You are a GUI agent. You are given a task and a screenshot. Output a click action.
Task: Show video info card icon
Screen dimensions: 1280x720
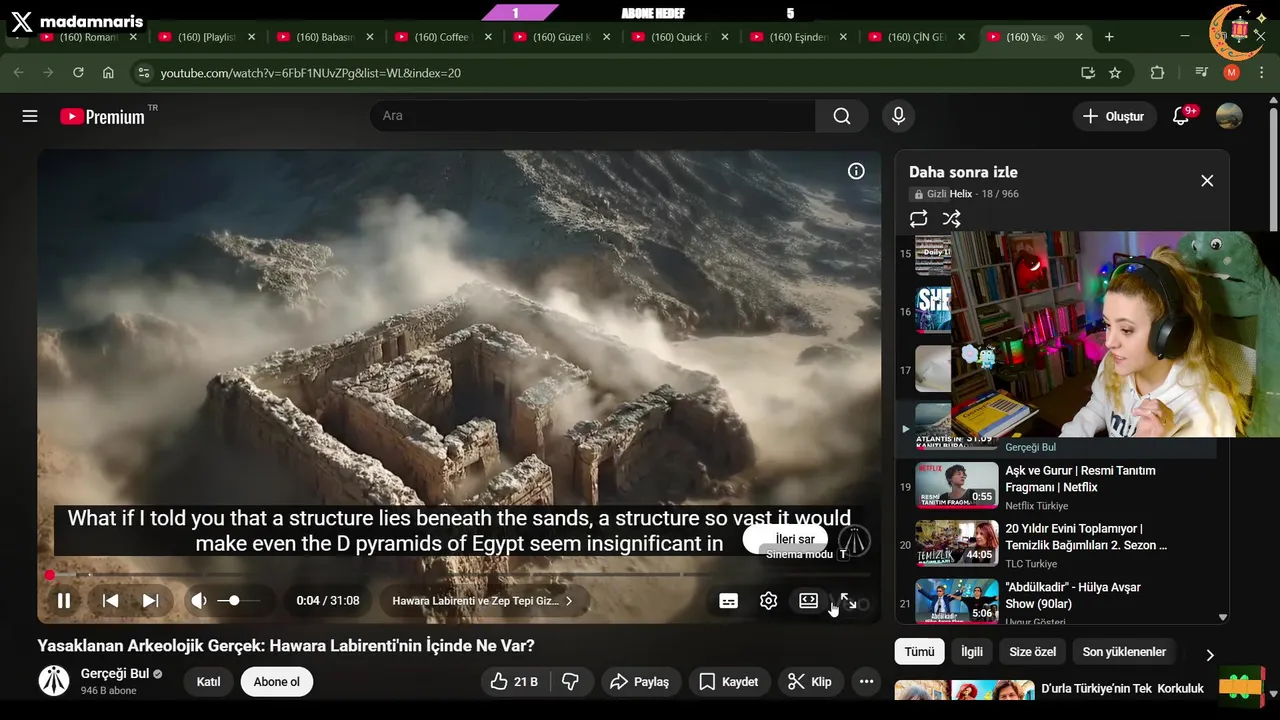click(x=856, y=171)
